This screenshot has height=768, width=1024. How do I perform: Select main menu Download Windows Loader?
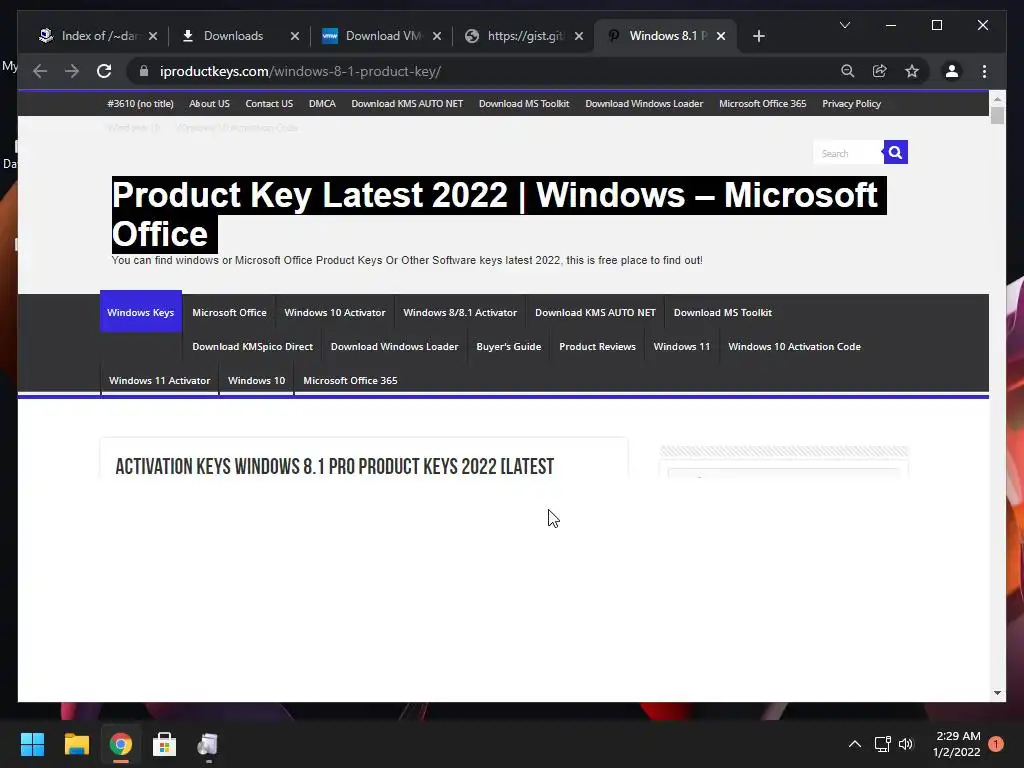pos(394,346)
